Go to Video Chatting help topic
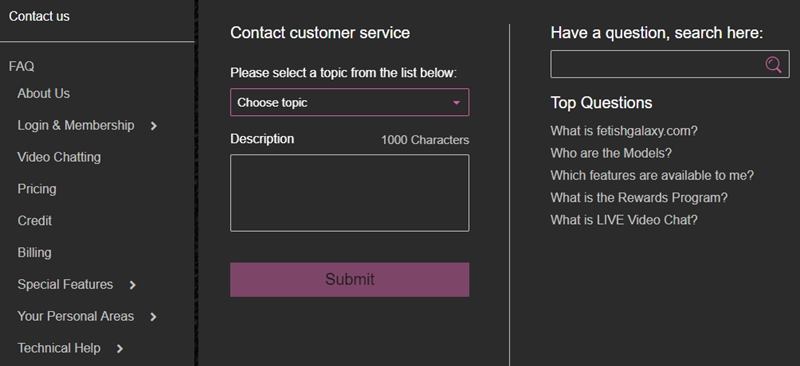 pos(59,157)
